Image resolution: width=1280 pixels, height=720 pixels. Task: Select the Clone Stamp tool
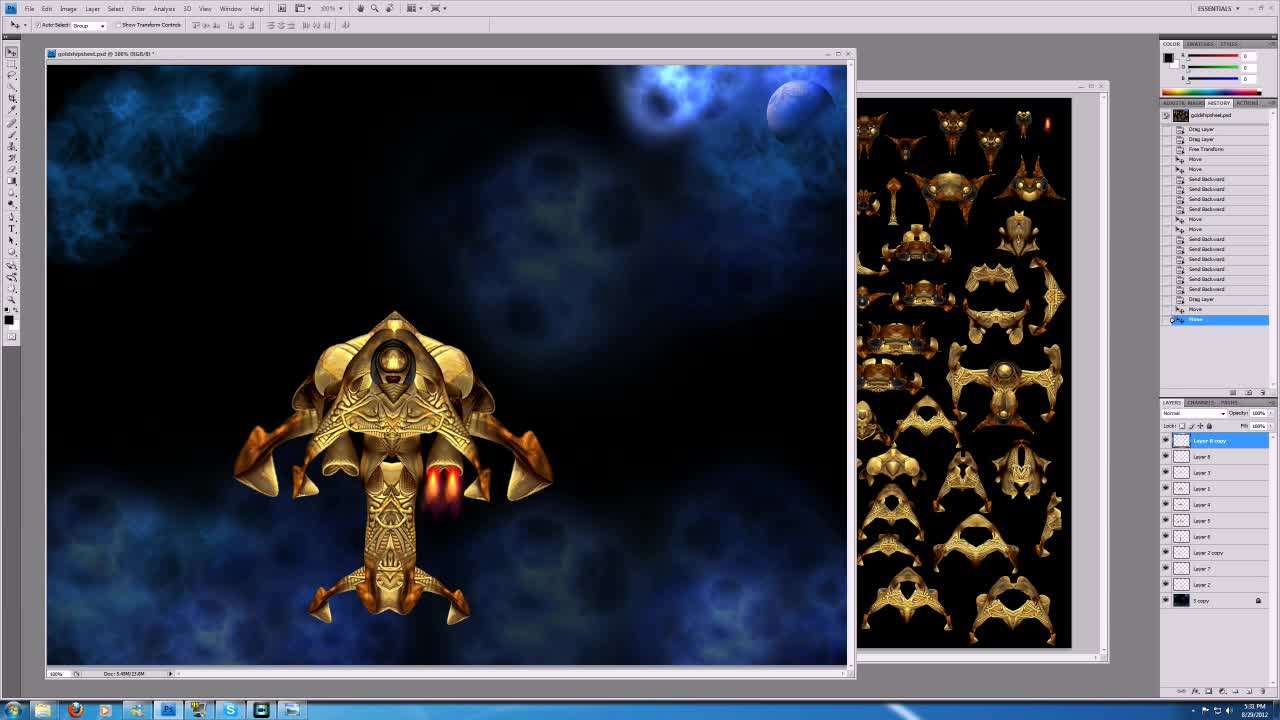point(12,146)
